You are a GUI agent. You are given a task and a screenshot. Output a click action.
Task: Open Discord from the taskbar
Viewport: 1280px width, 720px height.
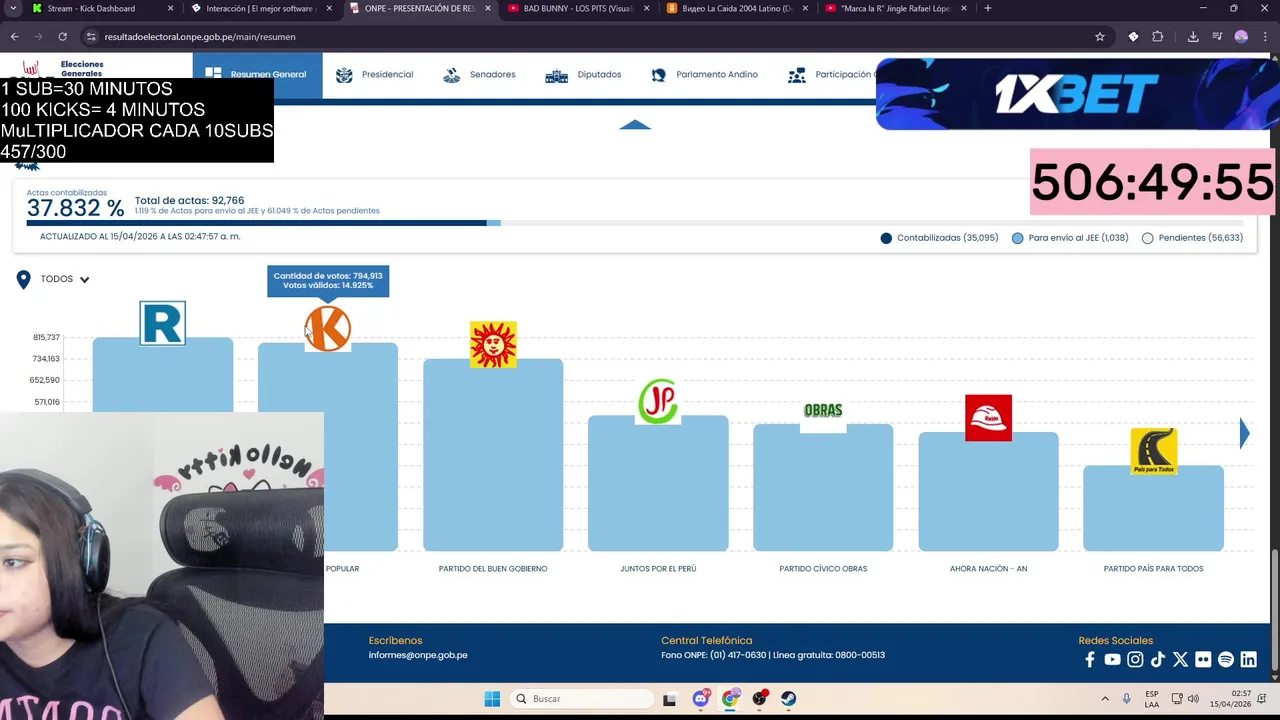click(701, 699)
